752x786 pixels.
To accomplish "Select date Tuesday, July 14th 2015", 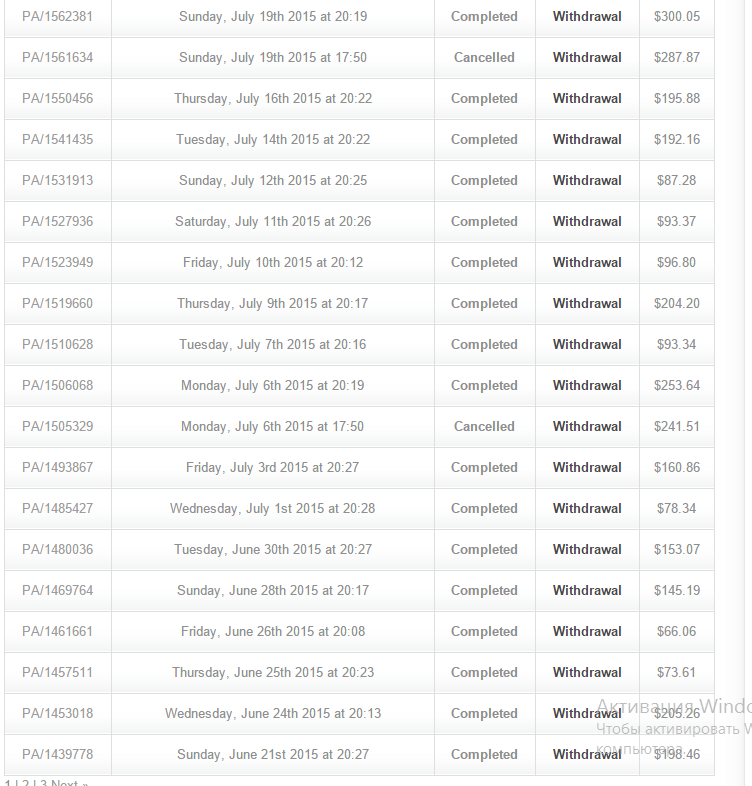I will (273, 139).
